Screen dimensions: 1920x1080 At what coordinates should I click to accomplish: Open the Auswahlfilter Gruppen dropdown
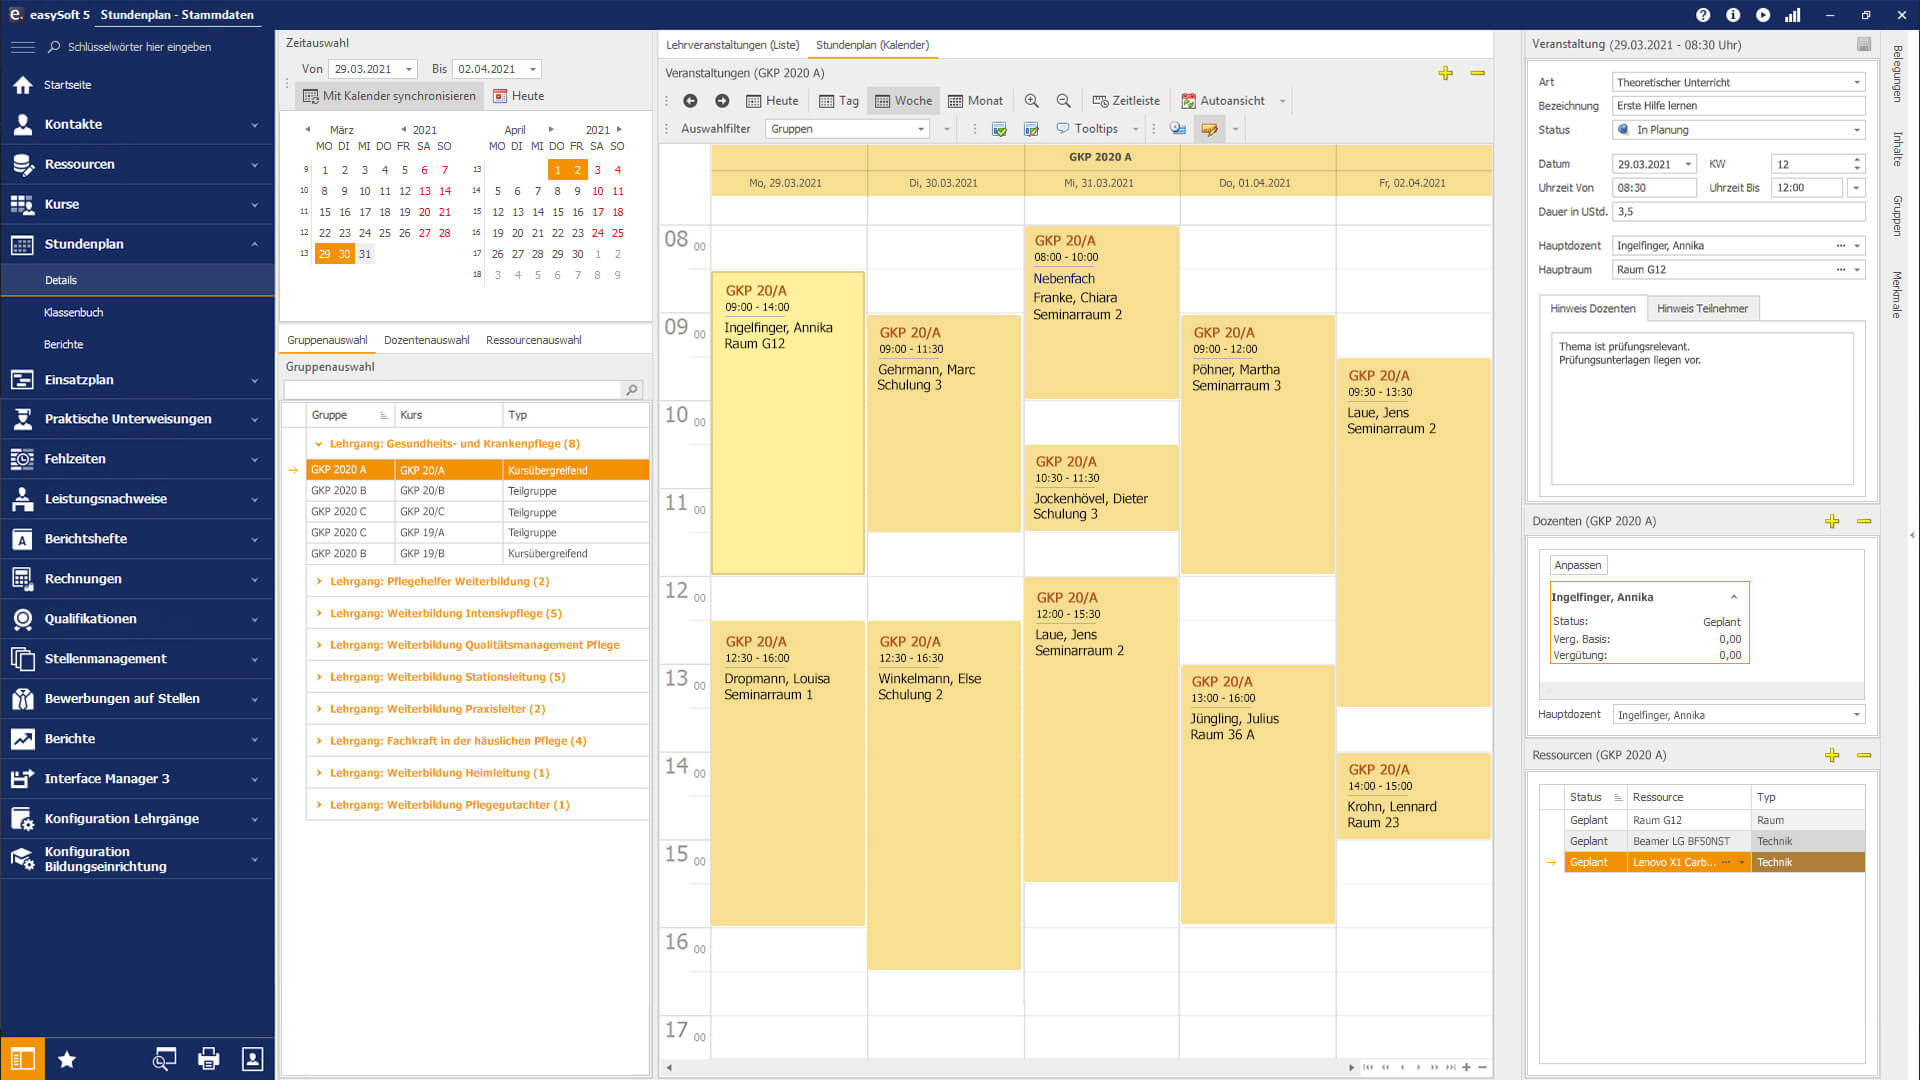(x=920, y=129)
